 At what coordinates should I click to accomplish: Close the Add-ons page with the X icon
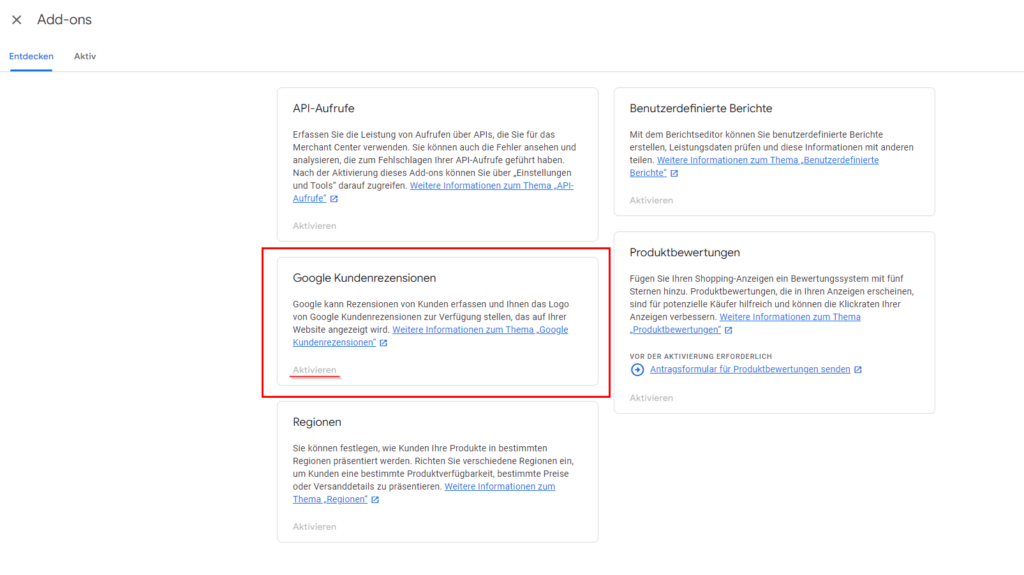[x=16, y=20]
